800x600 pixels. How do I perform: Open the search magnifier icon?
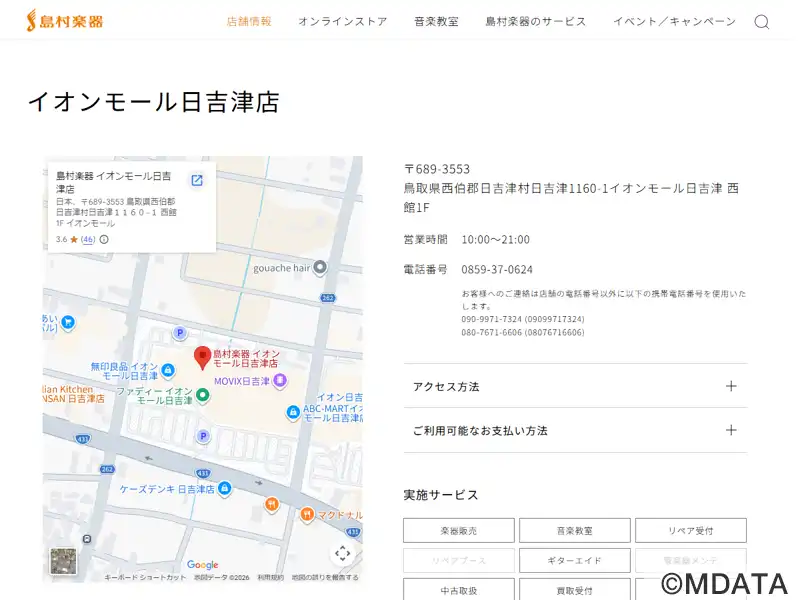[x=762, y=22]
